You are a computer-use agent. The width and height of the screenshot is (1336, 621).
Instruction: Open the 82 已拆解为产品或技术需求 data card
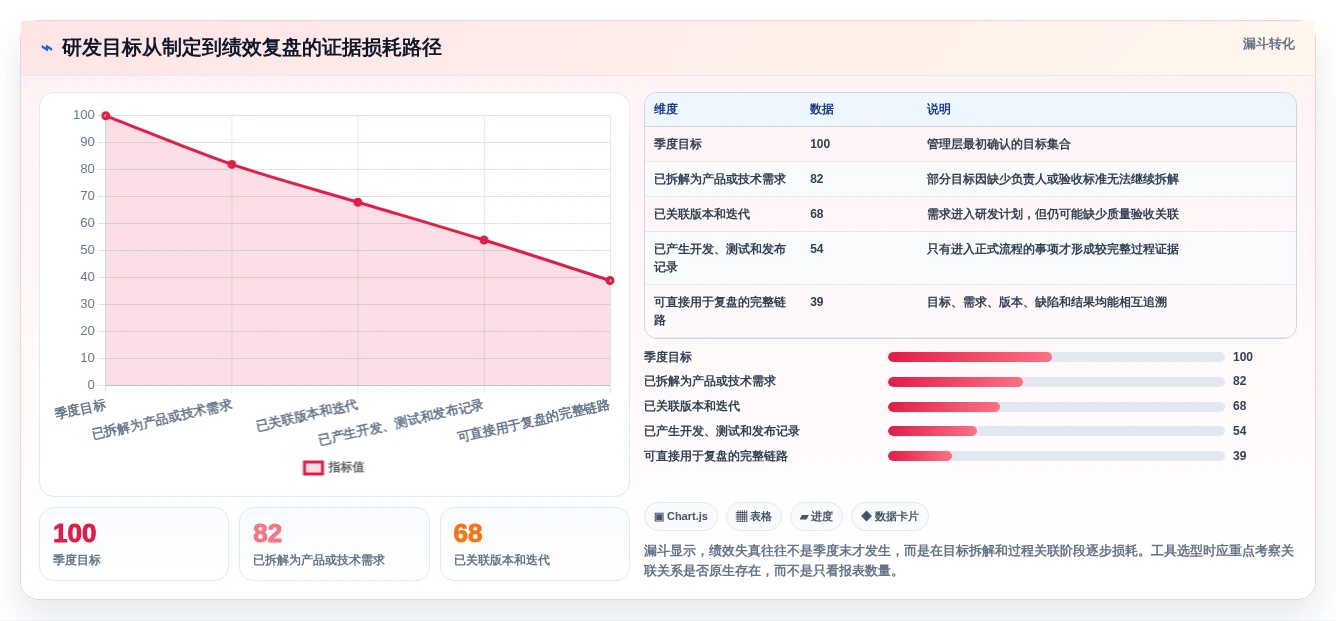click(334, 544)
